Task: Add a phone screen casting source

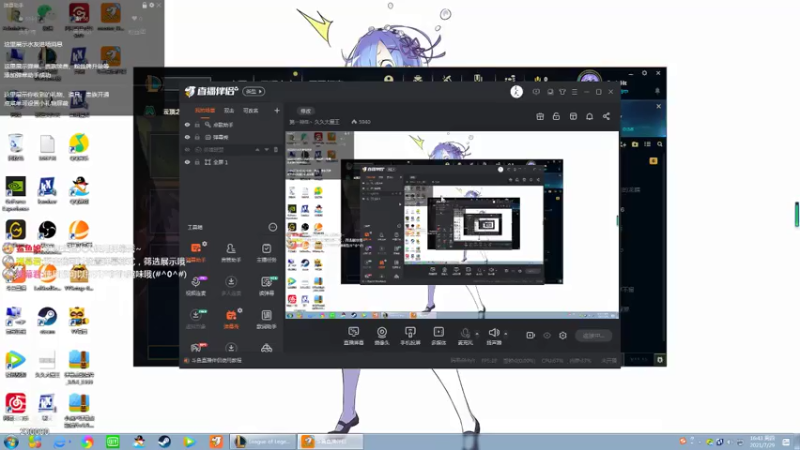Action: (410, 336)
